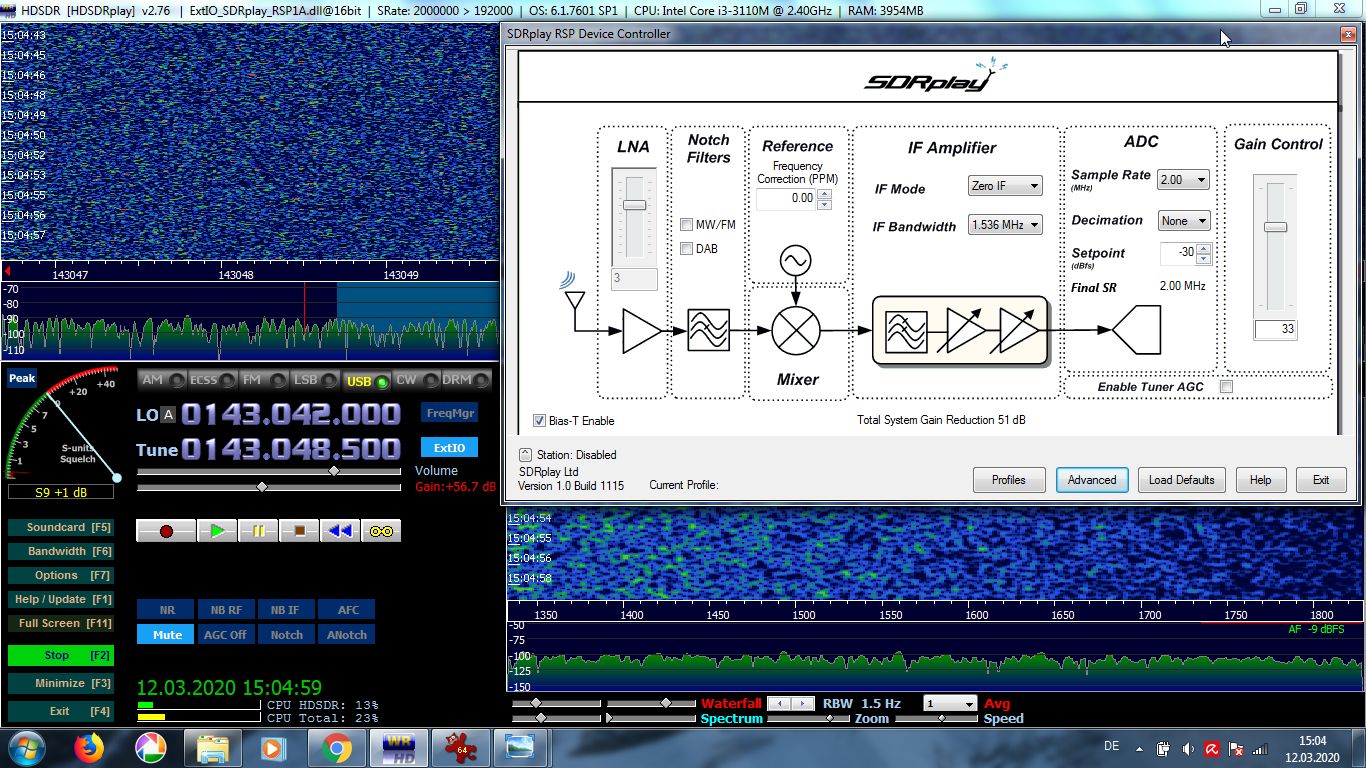The image size is (1366, 768).
Task: Toggle the AGC Off button
Action: click(226, 635)
